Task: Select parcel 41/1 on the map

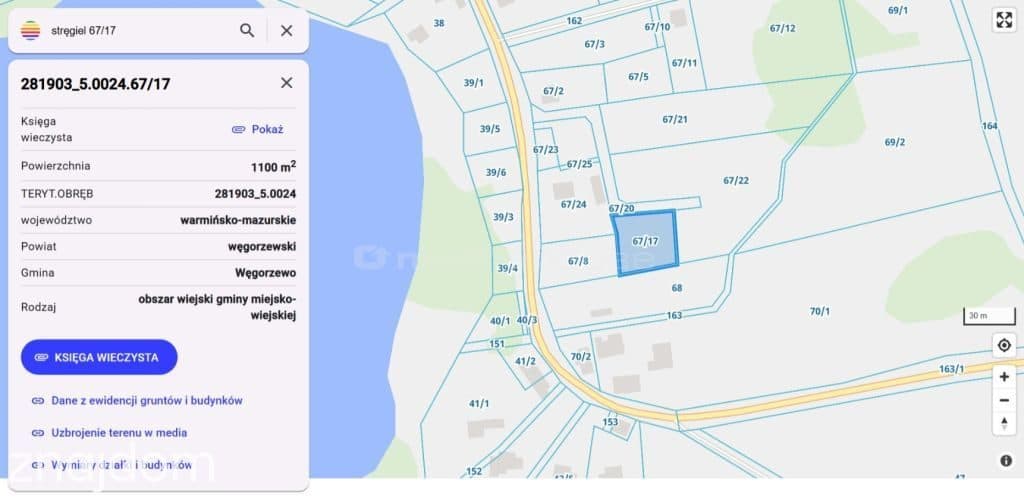Action: 479,404
